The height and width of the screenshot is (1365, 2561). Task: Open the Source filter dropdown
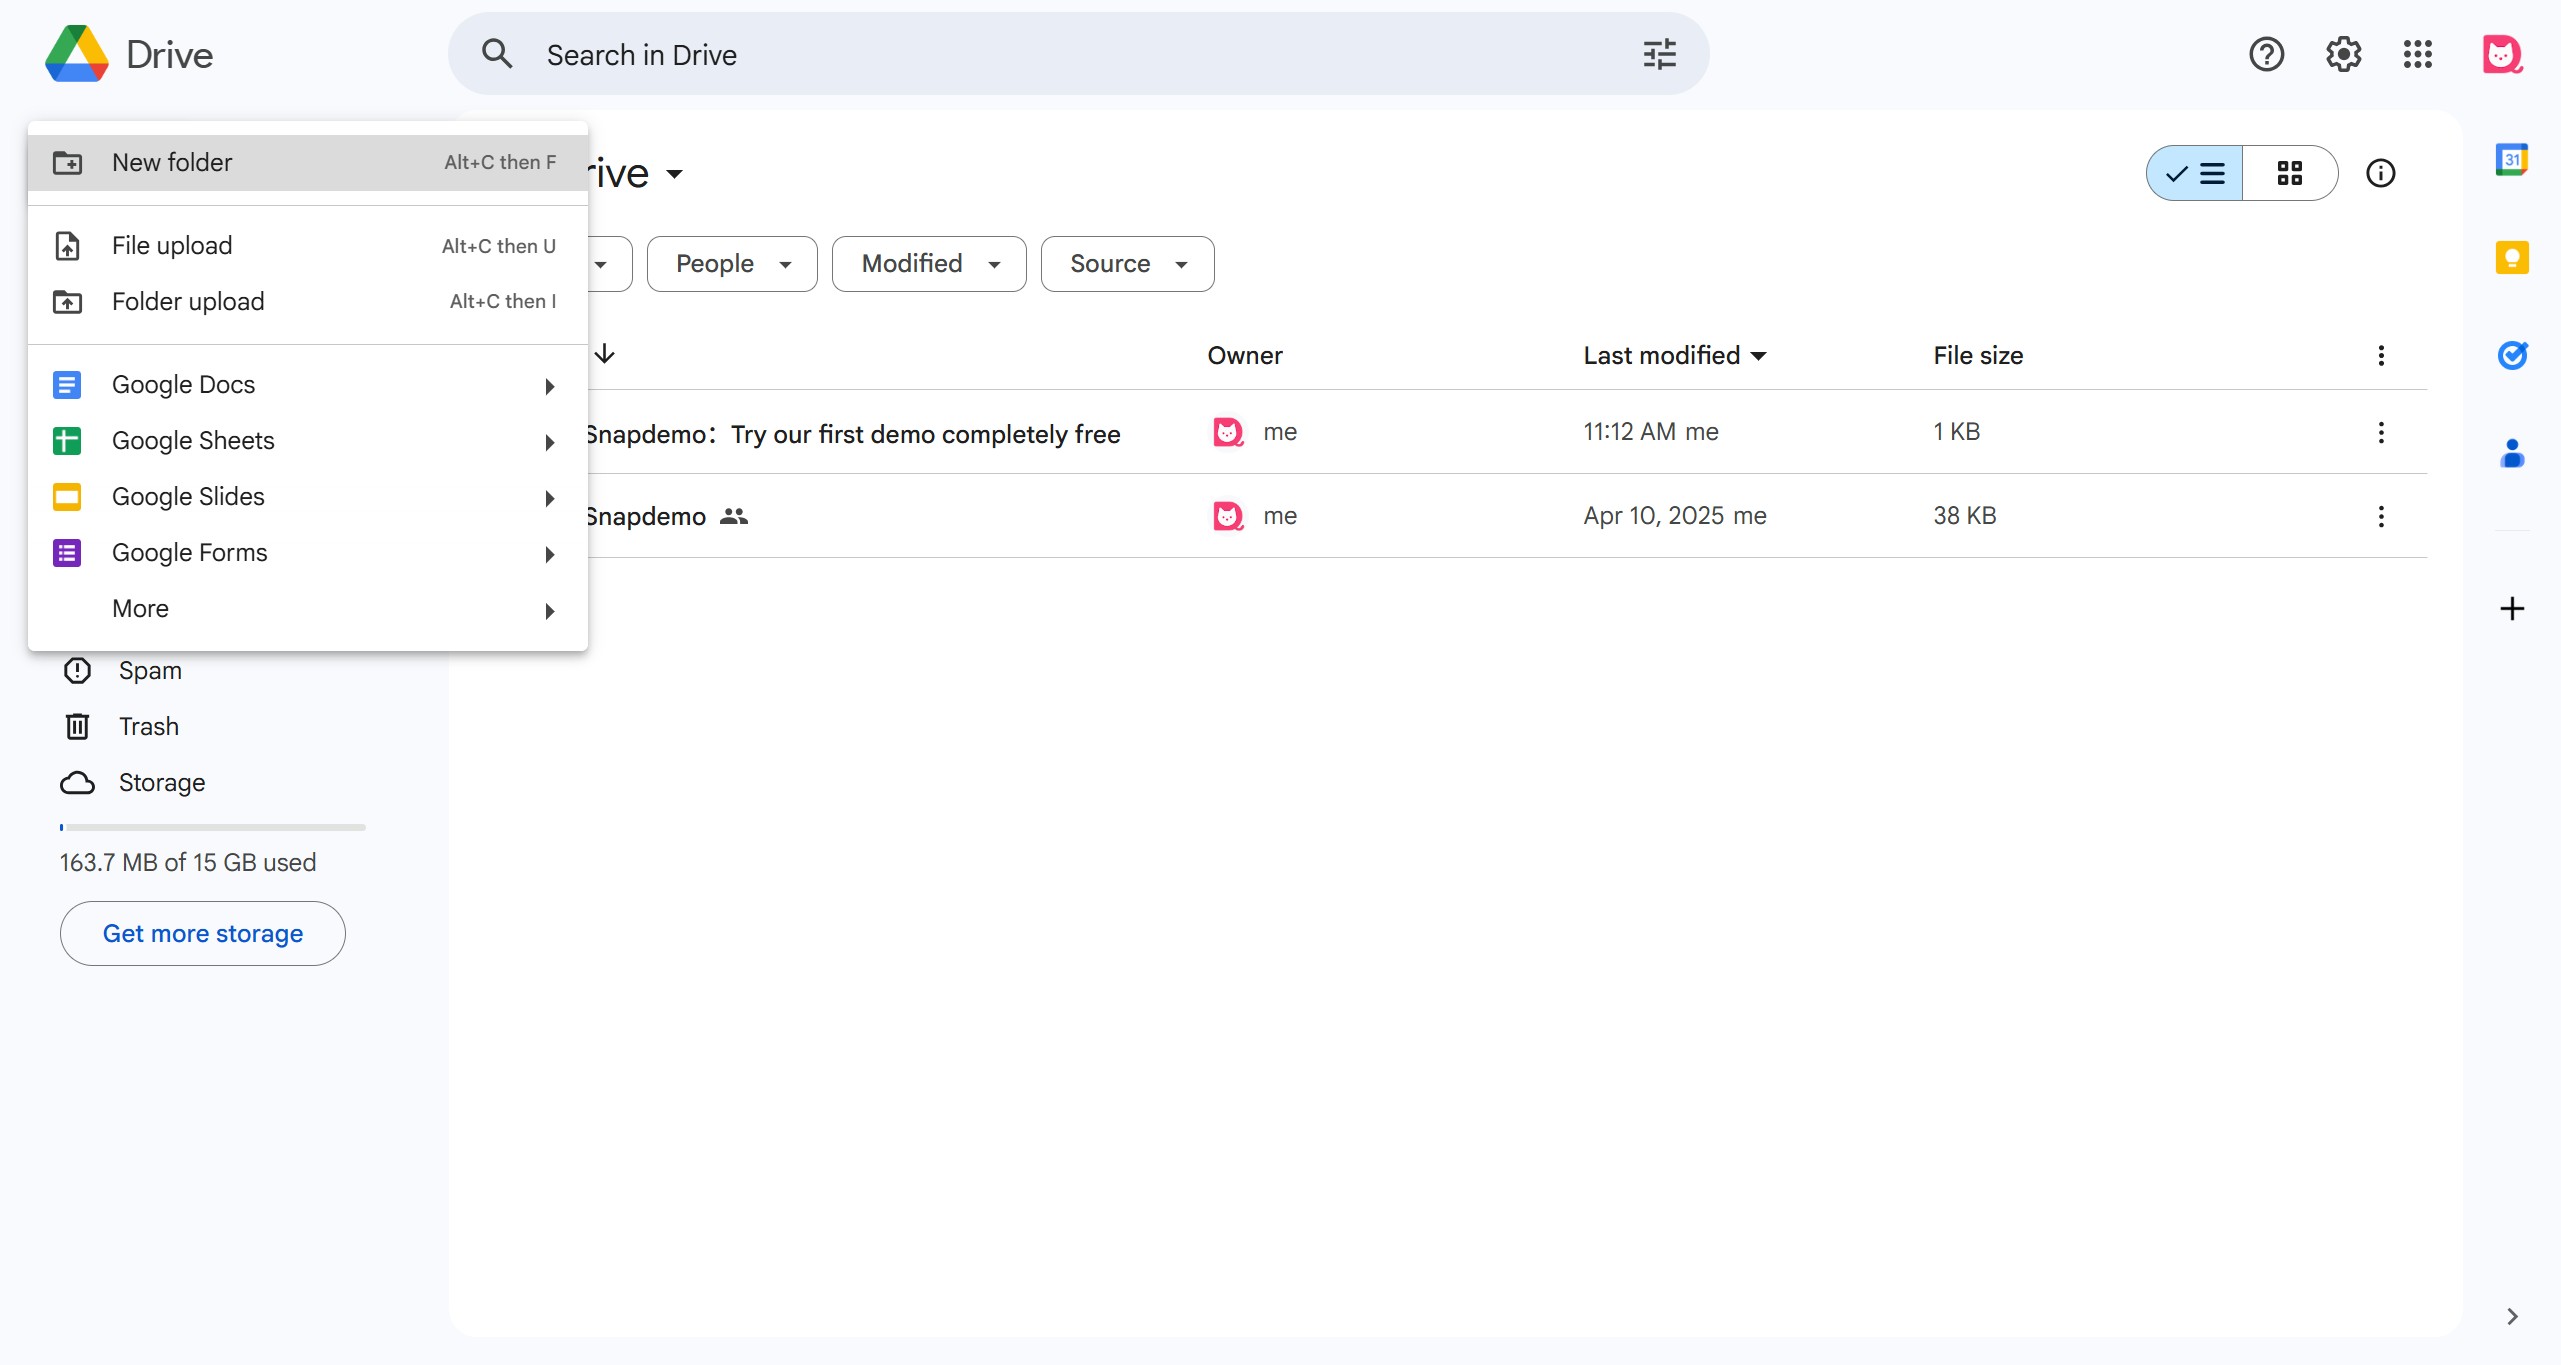pyautogui.click(x=1127, y=264)
